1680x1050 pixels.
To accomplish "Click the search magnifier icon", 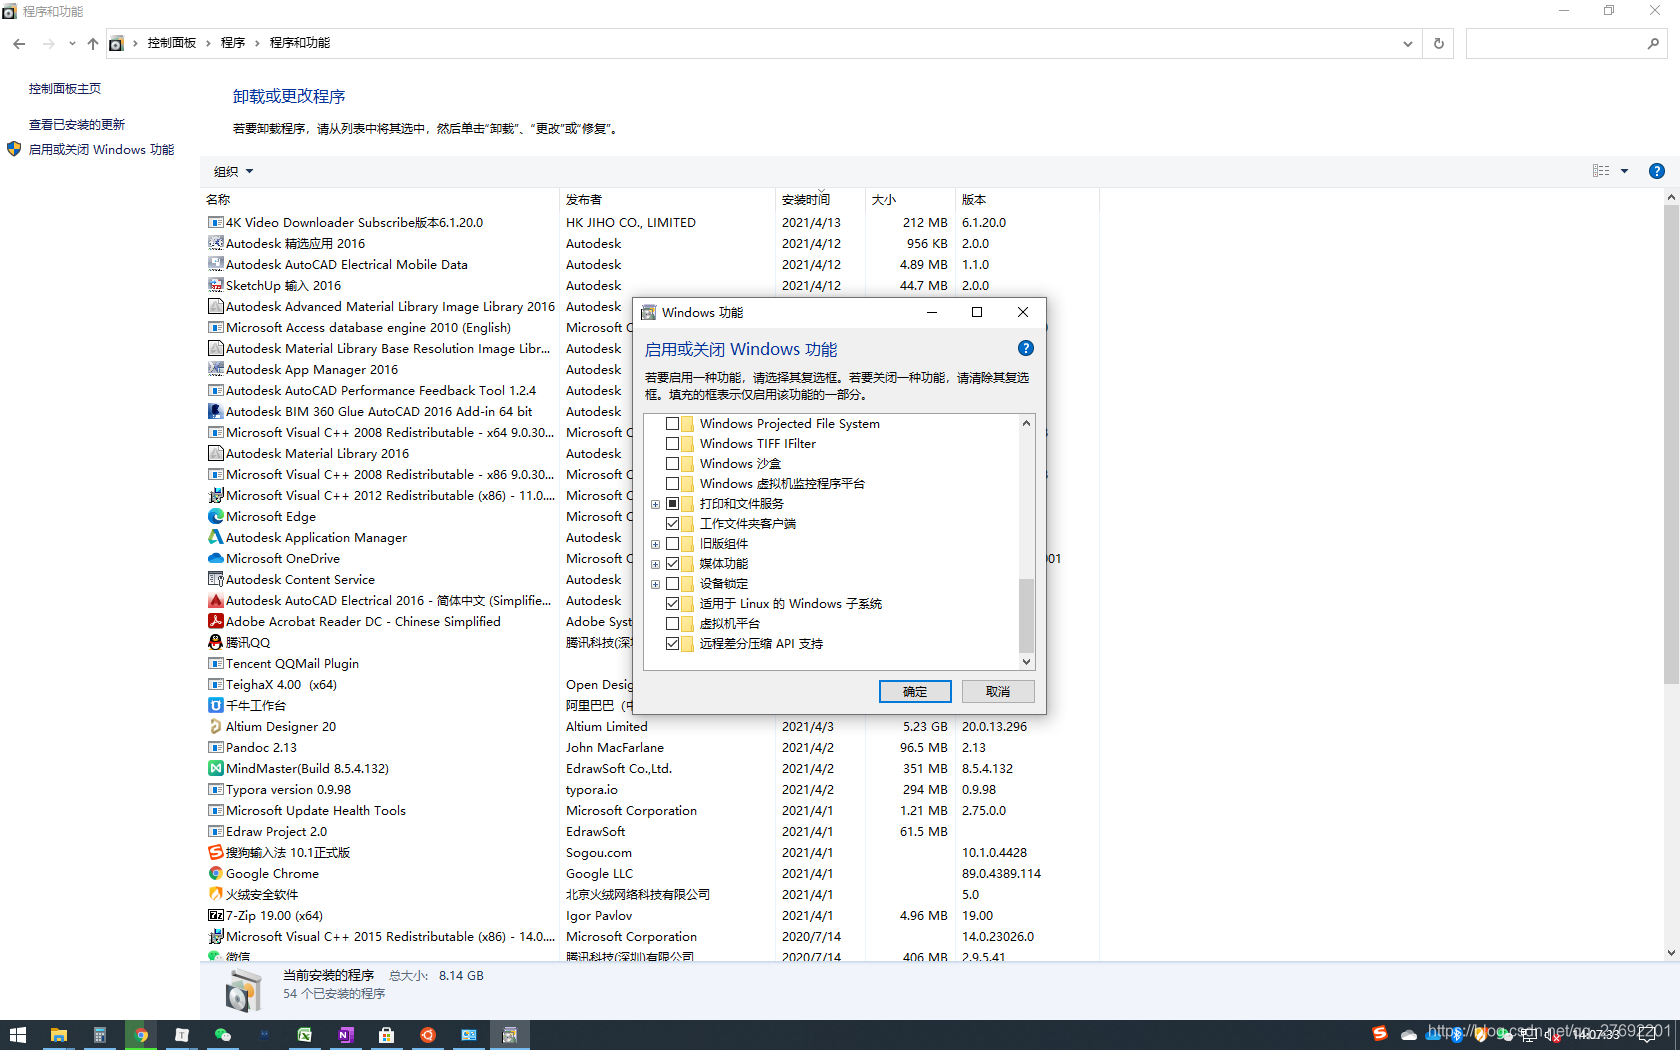I will tap(1653, 43).
